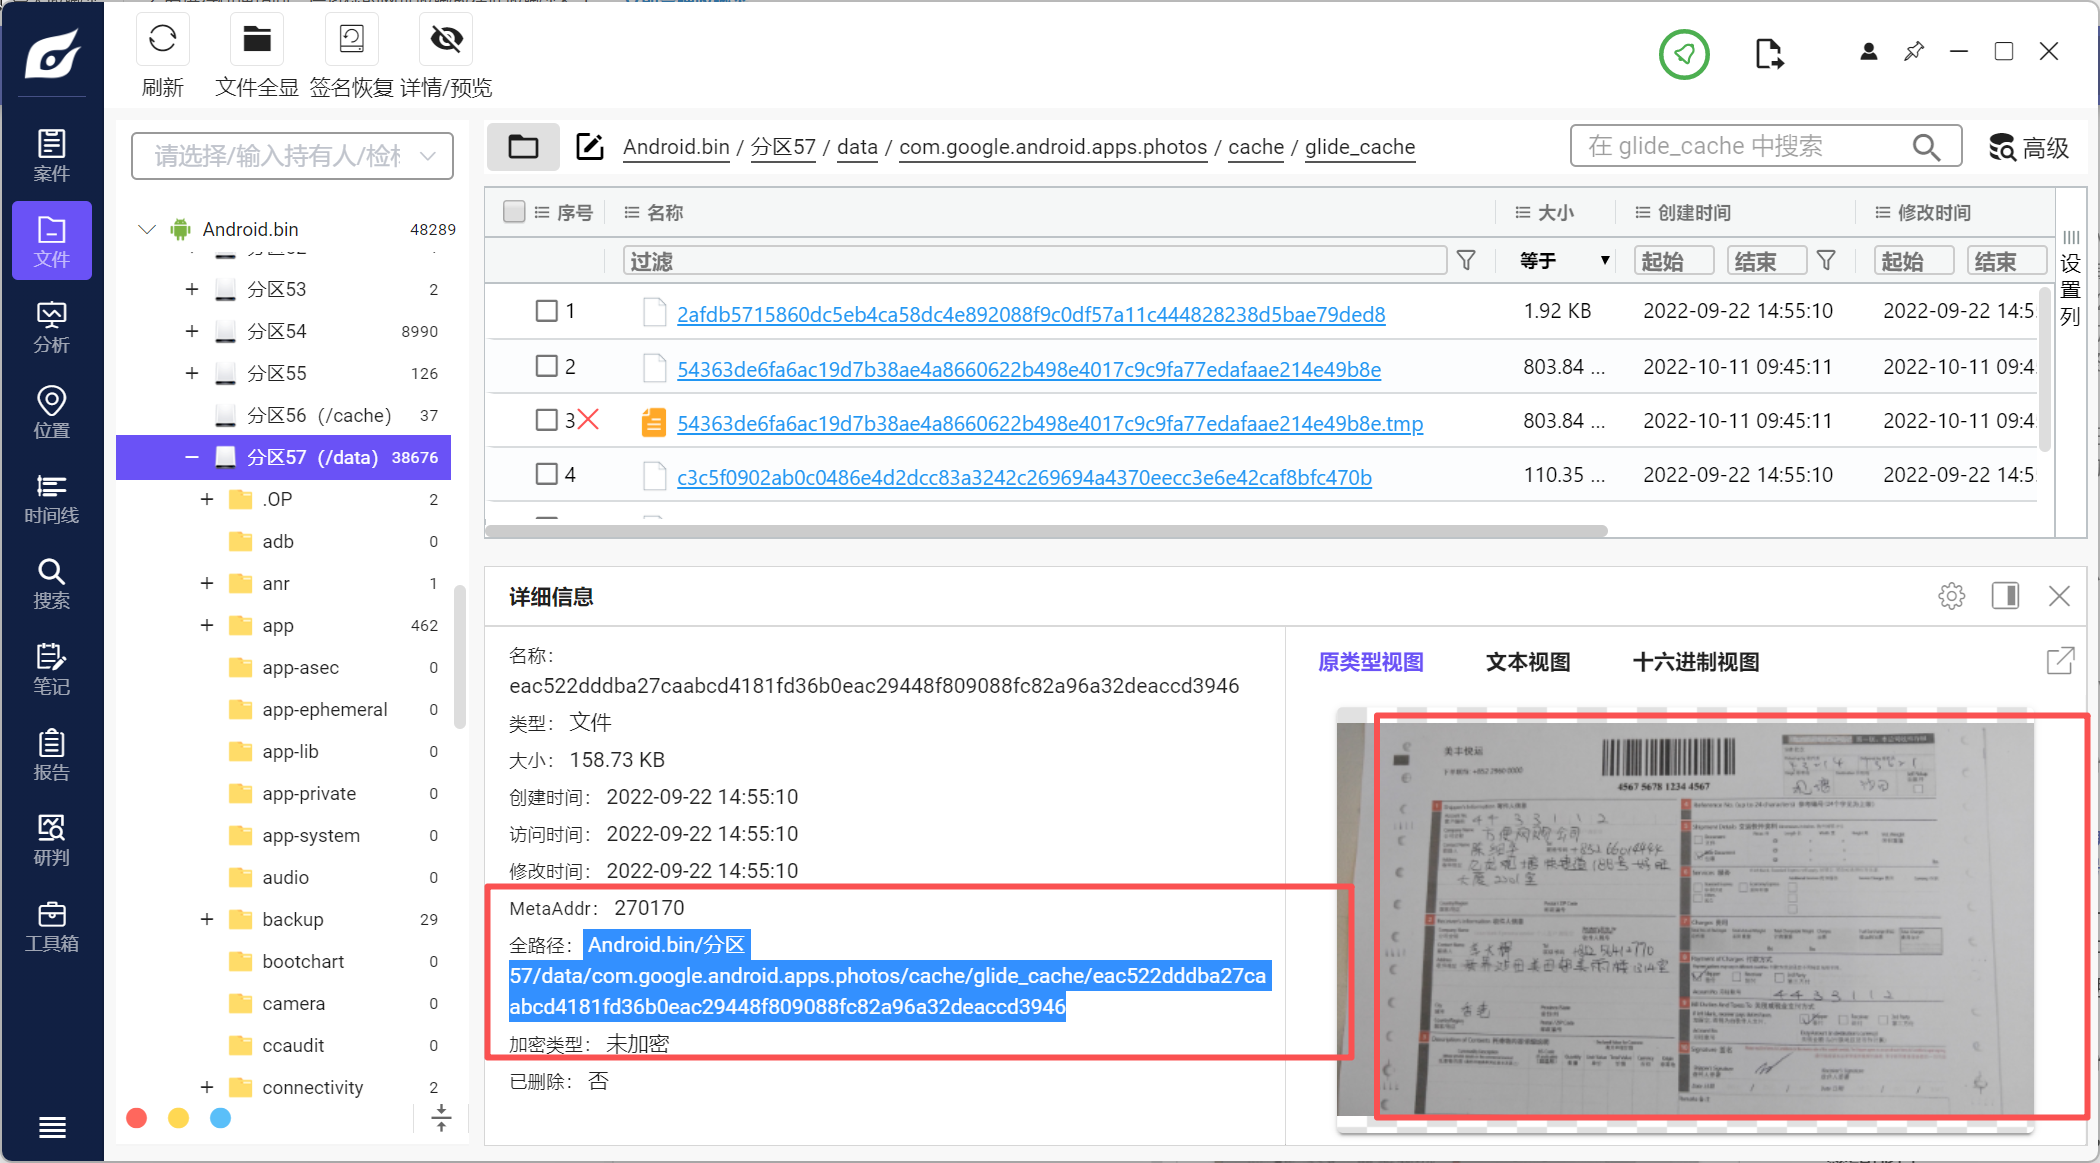Click the search in glide_cache field

point(1745,147)
